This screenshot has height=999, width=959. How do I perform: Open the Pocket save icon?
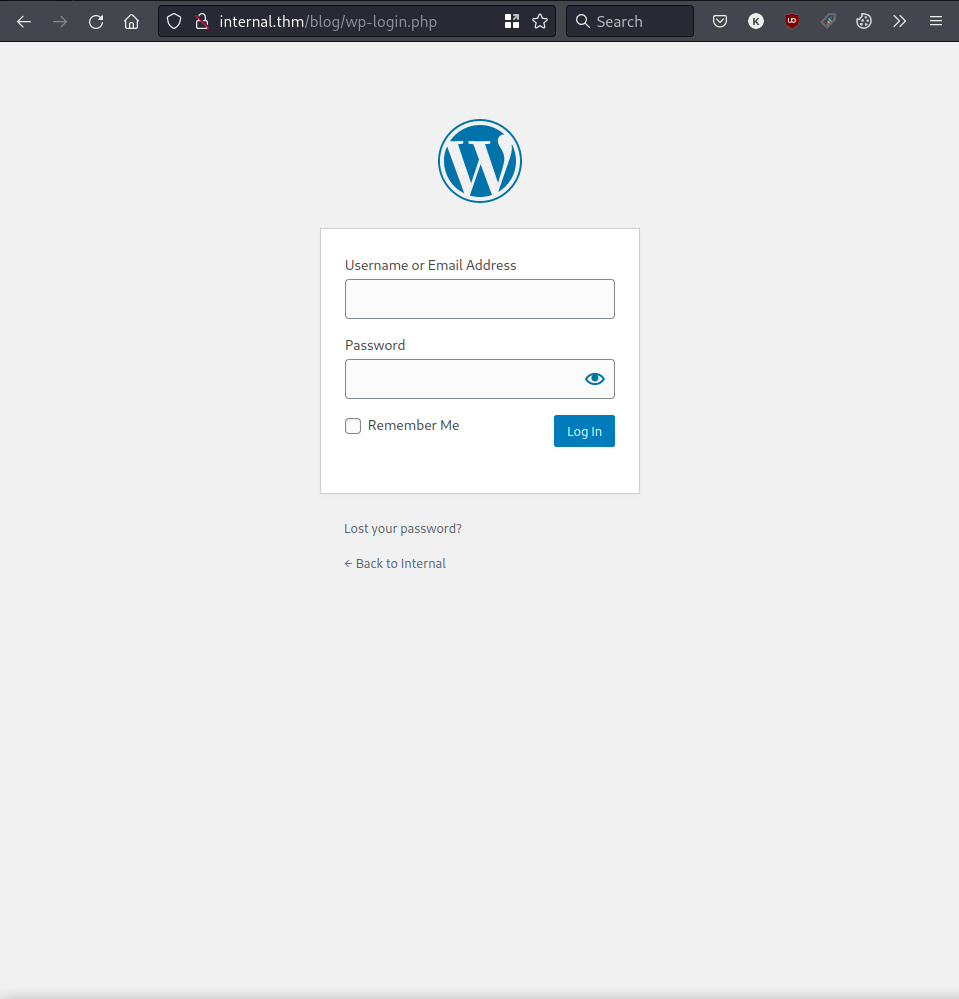[720, 22]
